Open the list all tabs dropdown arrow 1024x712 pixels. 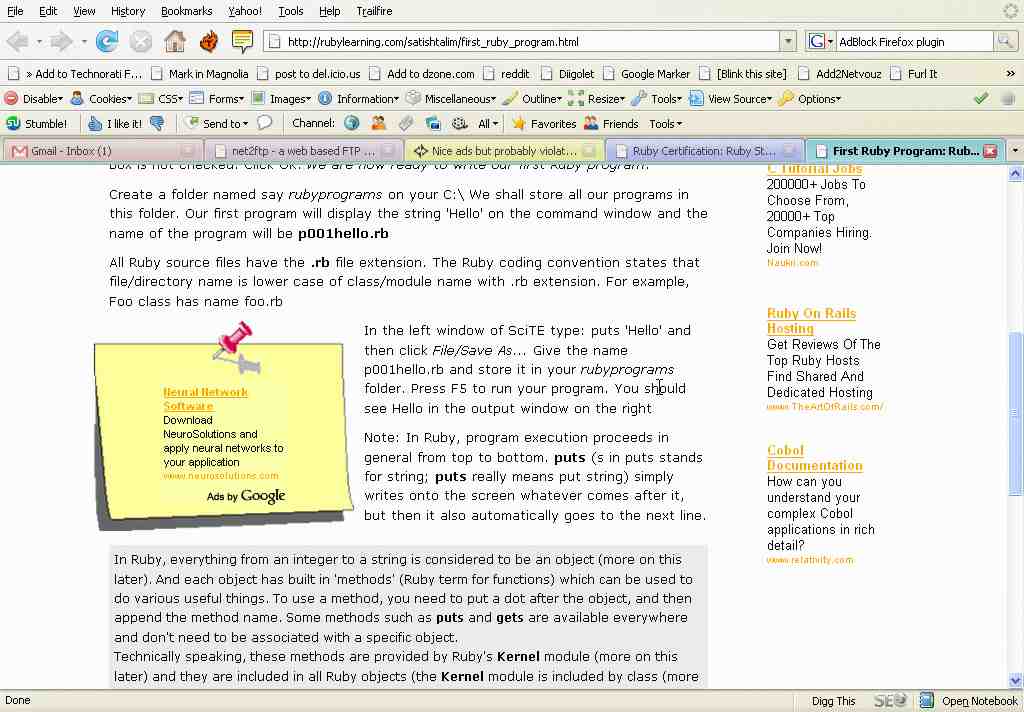coord(1014,151)
